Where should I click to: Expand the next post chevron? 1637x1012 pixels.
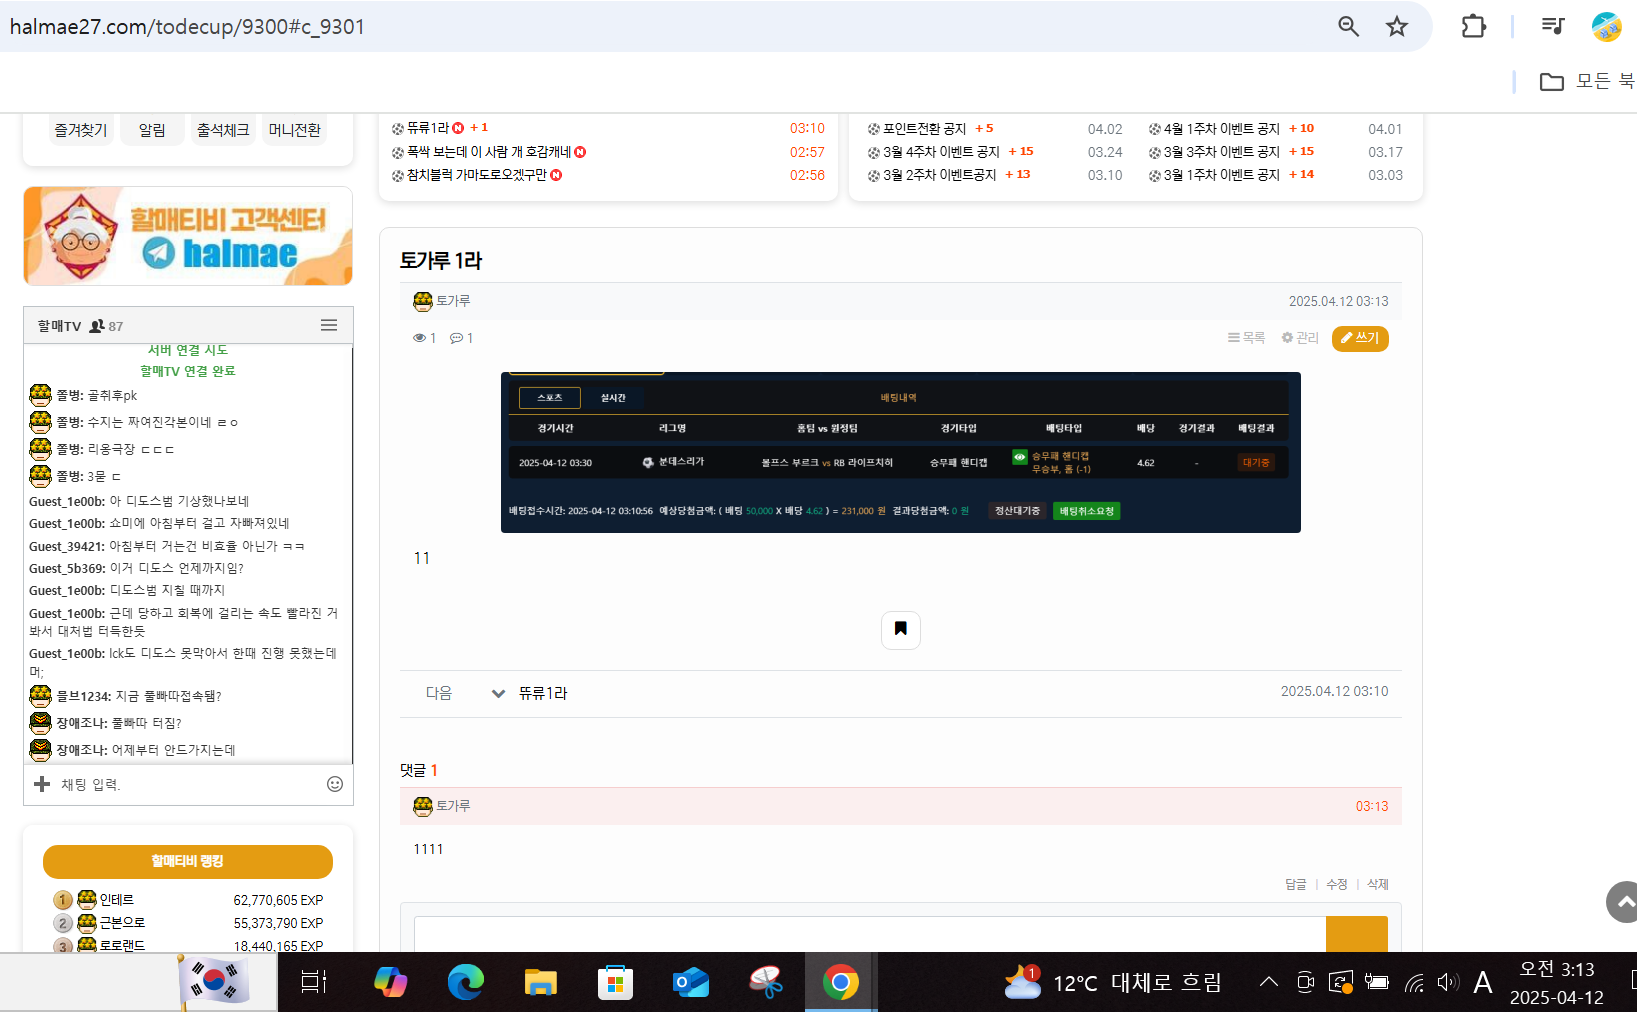498,693
